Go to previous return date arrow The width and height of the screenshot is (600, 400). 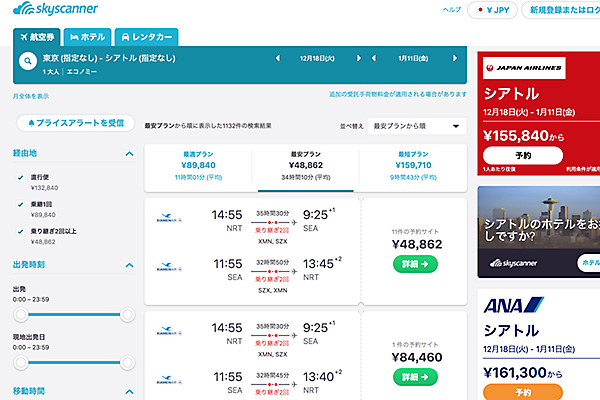(374, 58)
